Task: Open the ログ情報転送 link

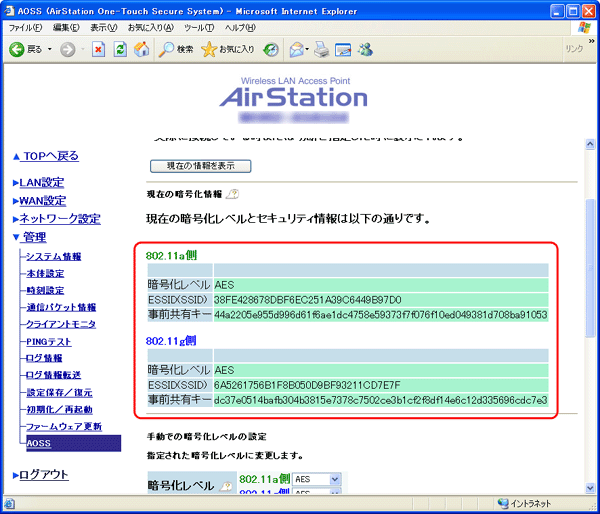Action: (54, 375)
